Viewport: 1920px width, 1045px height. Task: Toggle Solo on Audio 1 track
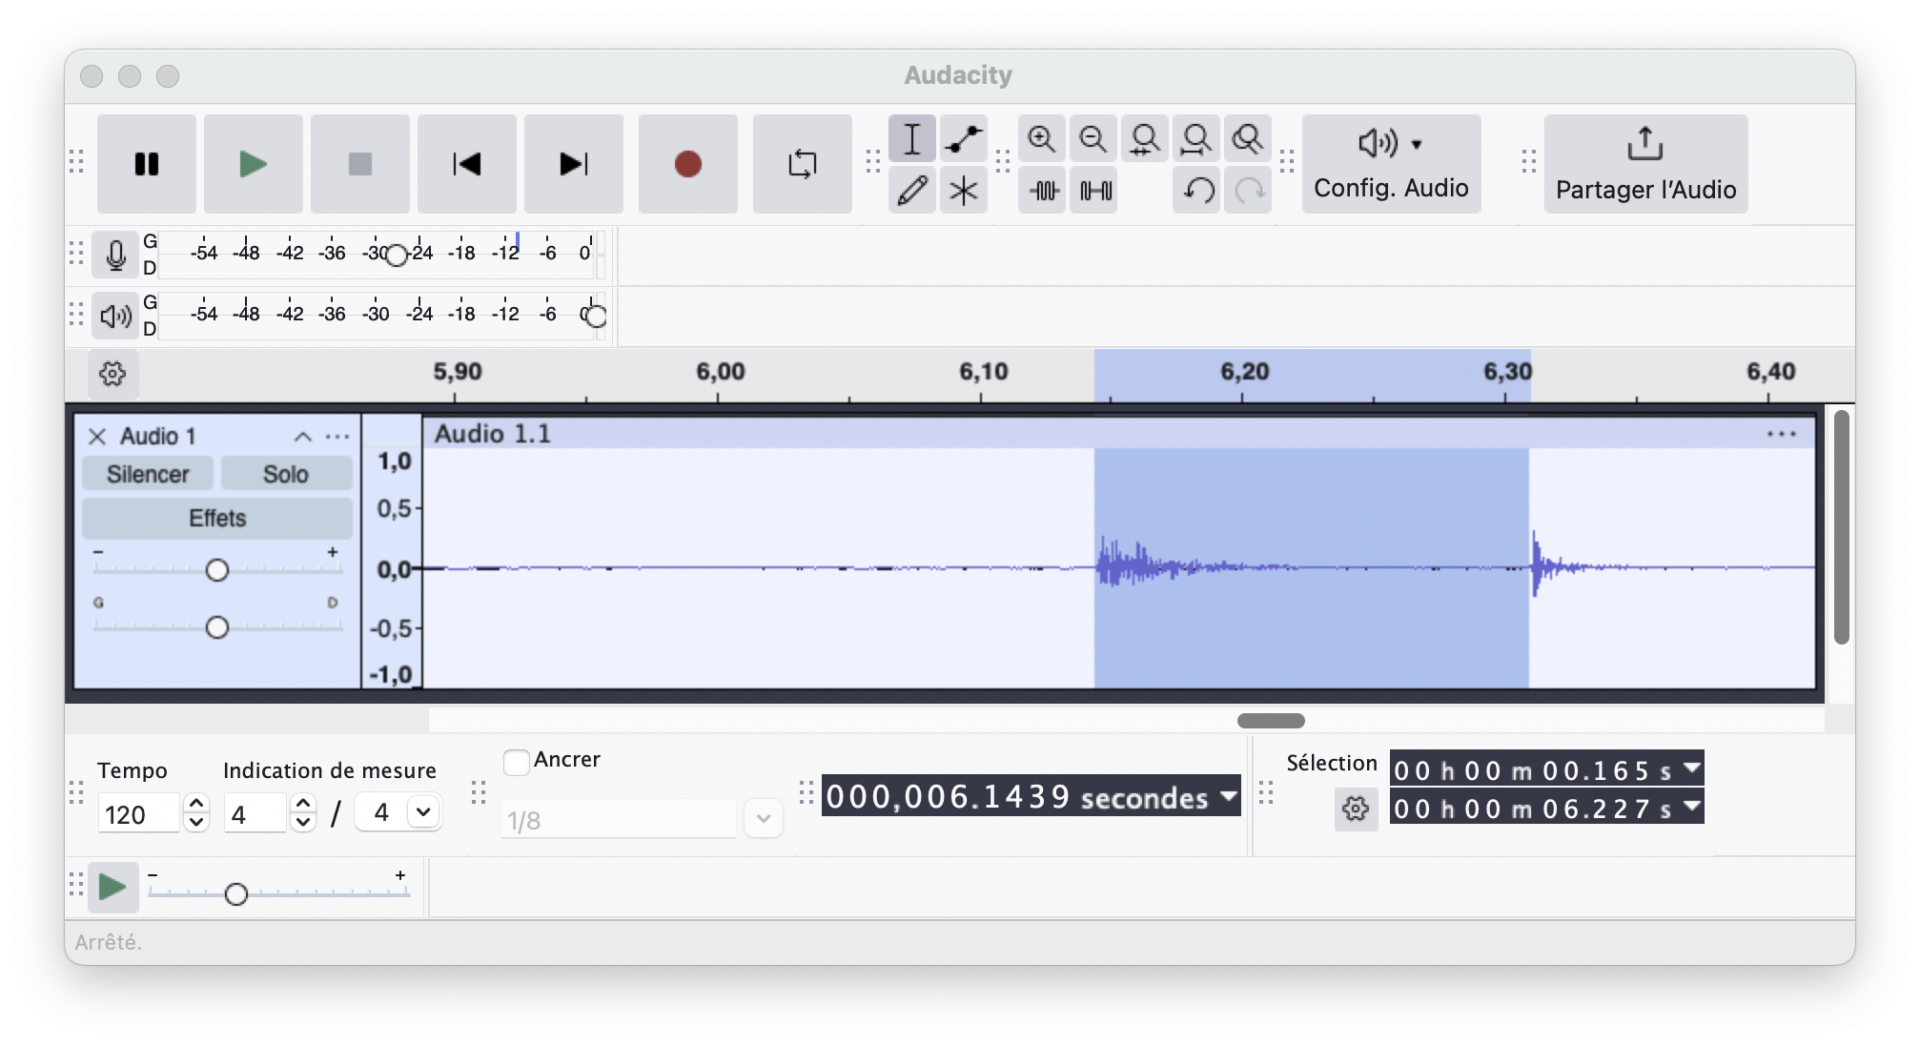point(286,474)
